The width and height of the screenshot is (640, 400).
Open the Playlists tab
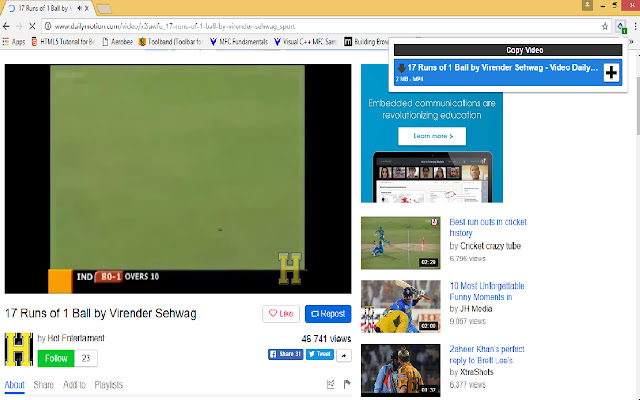tap(109, 385)
